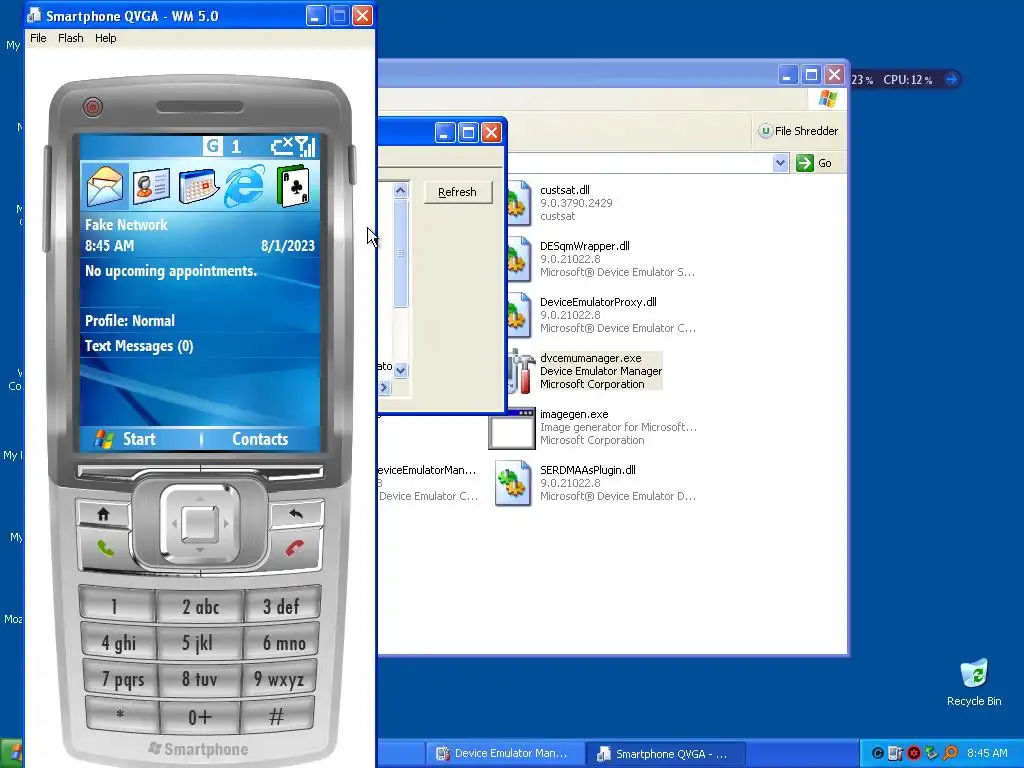Tap the Contacts softkey on phone
The width and height of the screenshot is (1024, 768).
(260, 439)
